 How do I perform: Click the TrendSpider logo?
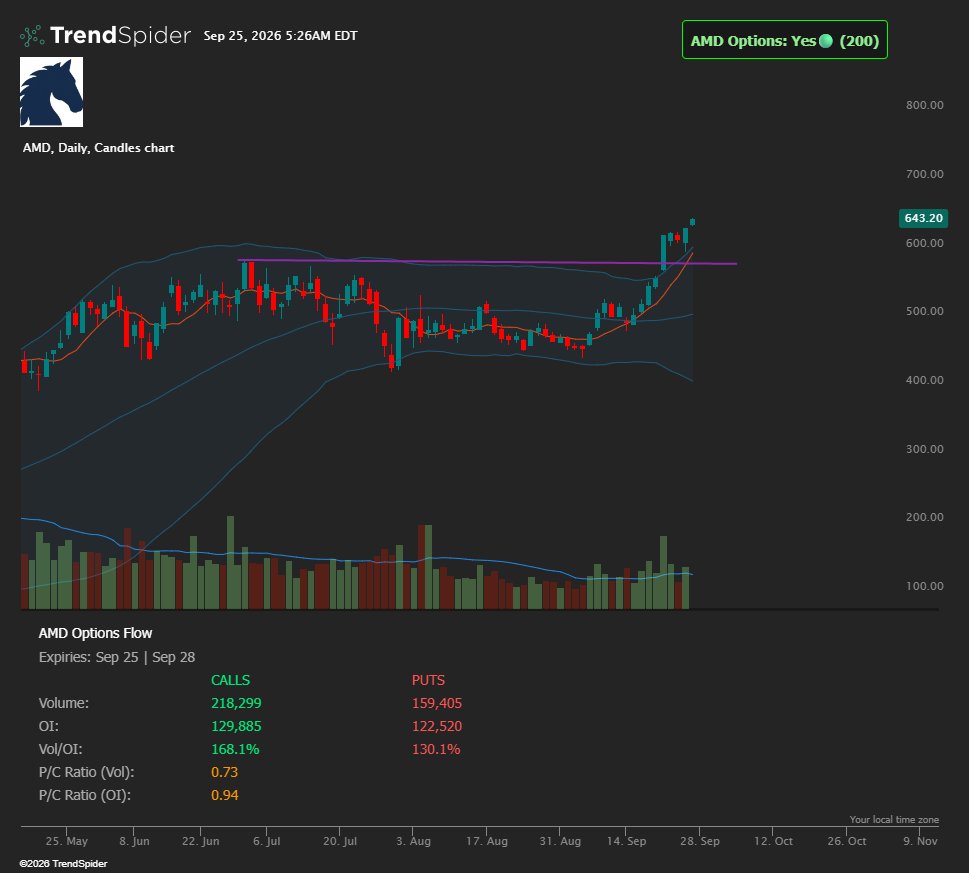tap(105, 36)
